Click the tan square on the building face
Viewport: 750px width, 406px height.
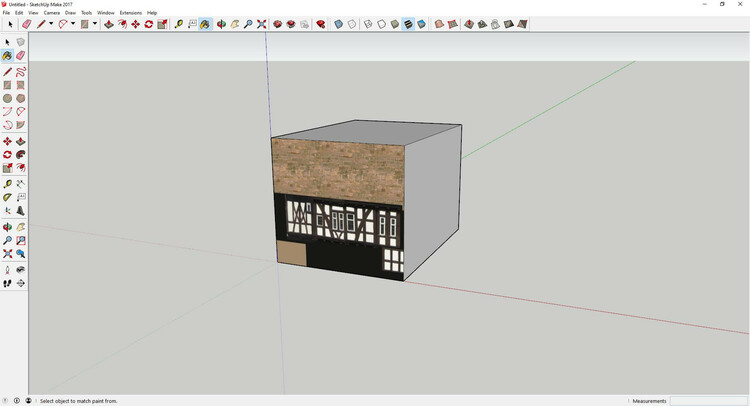pos(291,253)
